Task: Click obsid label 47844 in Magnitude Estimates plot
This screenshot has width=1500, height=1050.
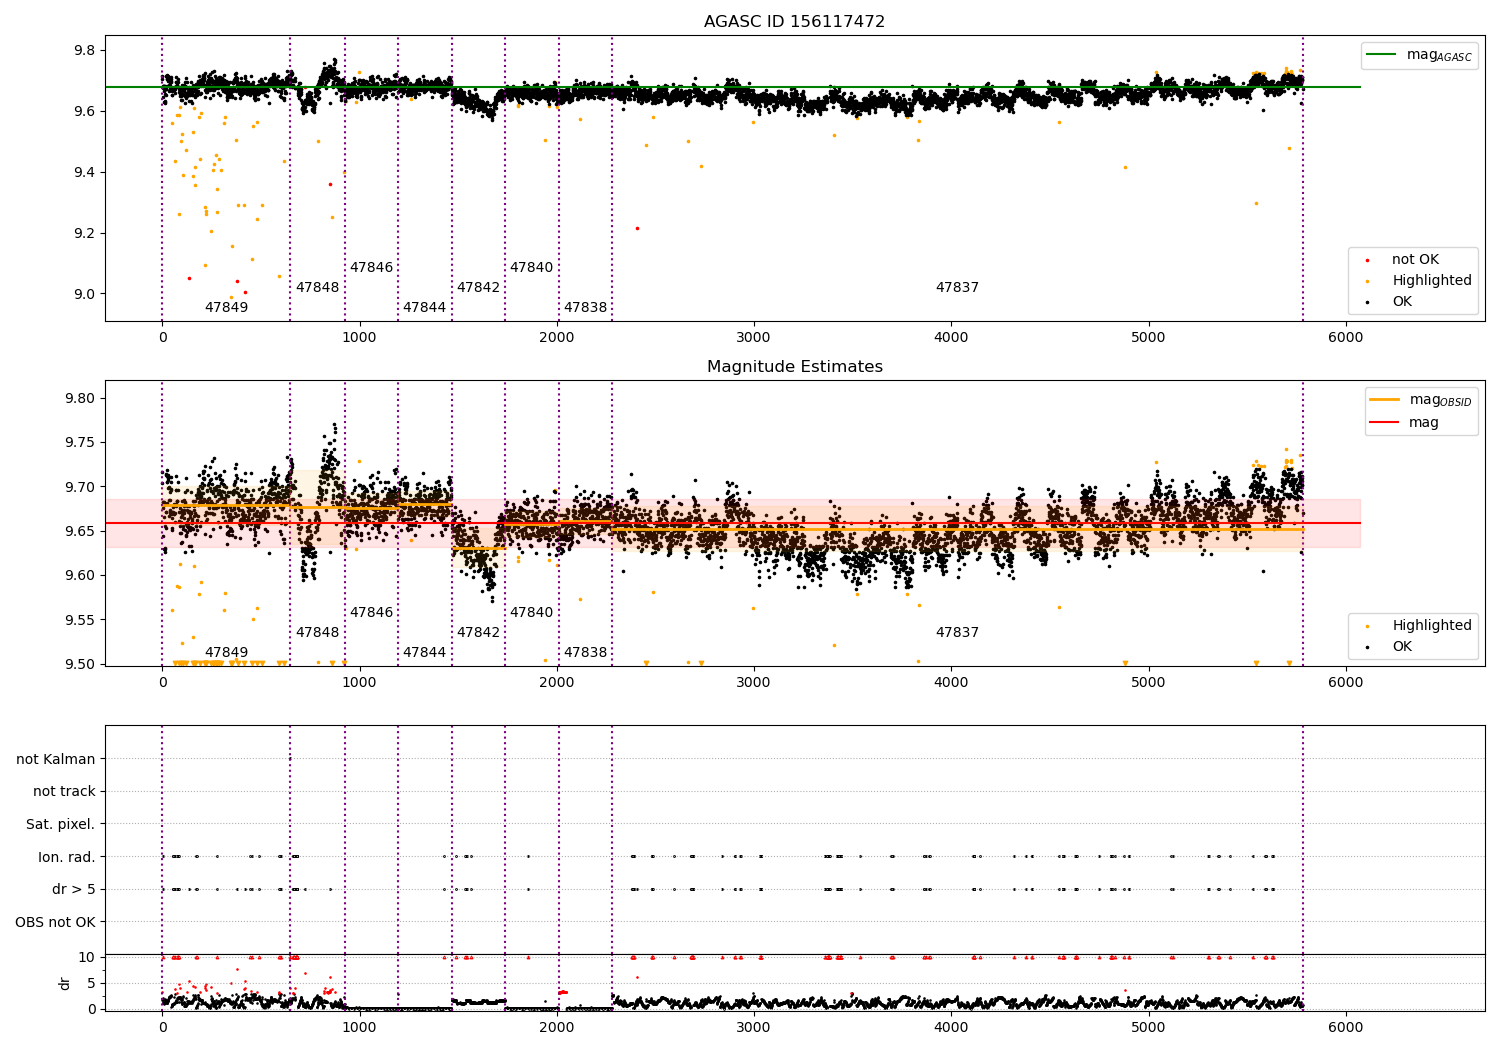Action: coord(424,653)
